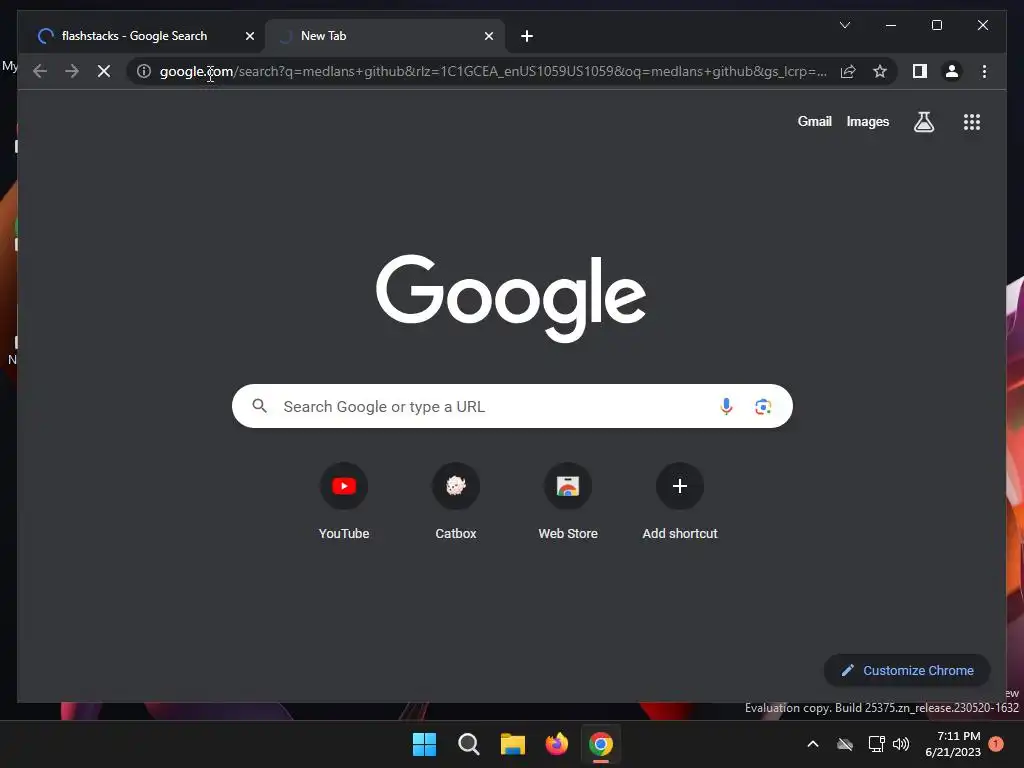Click the Google logo
This screenshot has width=1024, height=768.
(x=511, y=298)
